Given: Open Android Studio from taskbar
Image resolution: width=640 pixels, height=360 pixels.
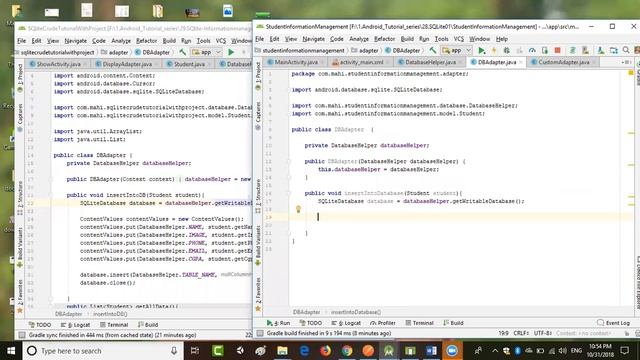Looking at the screenshot, I should (x=389, y=351).
